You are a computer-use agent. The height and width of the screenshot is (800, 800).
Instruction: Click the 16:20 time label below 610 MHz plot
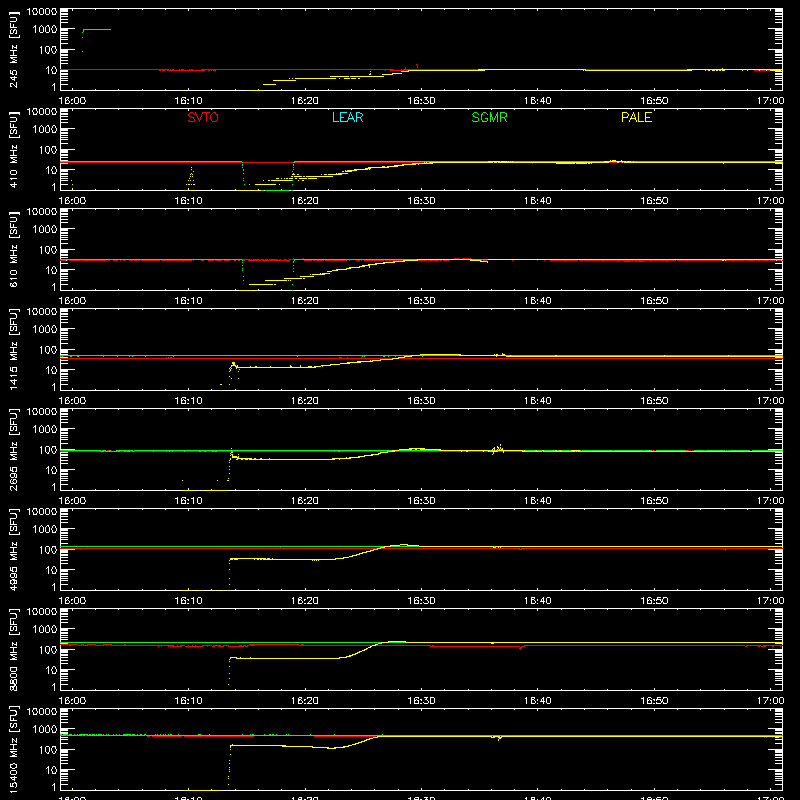coord(305,301)
